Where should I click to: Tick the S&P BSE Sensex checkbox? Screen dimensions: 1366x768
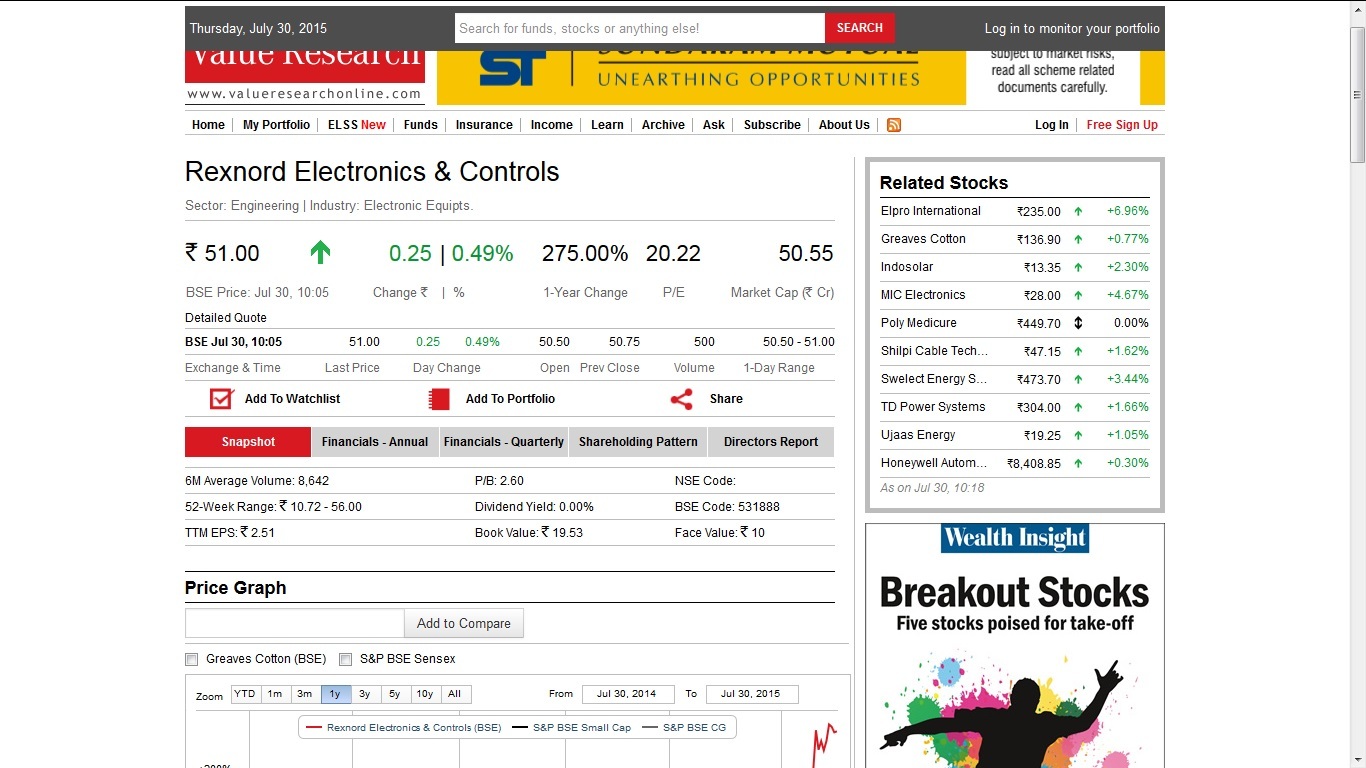(346, 659)
